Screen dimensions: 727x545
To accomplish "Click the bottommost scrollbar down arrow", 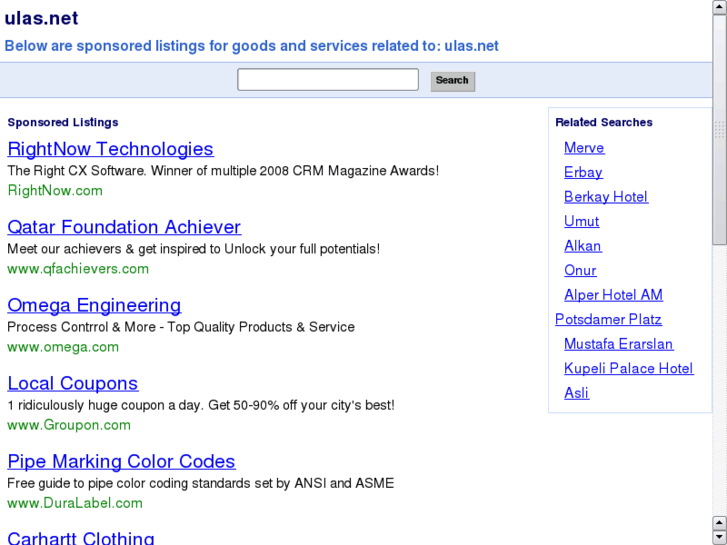I will point(720,537).
